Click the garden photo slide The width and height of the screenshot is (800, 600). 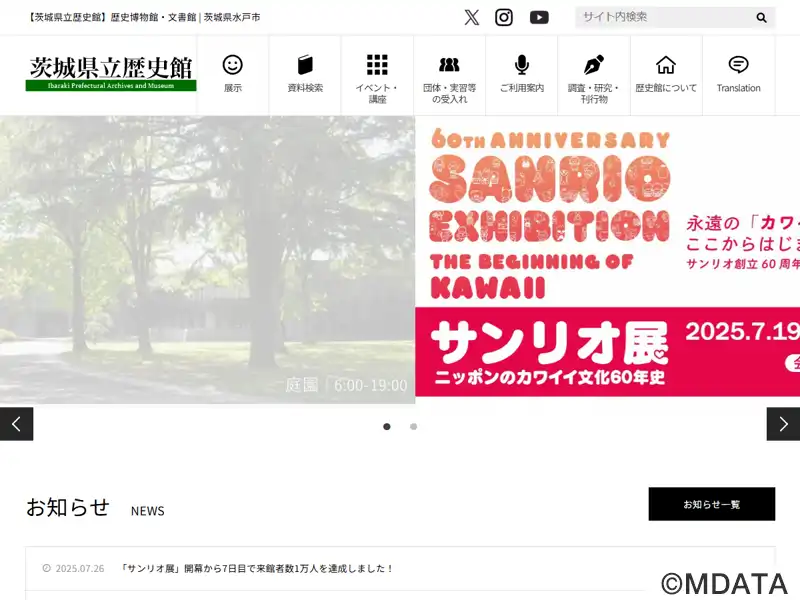pyautogui.click(x=208, y=260)
